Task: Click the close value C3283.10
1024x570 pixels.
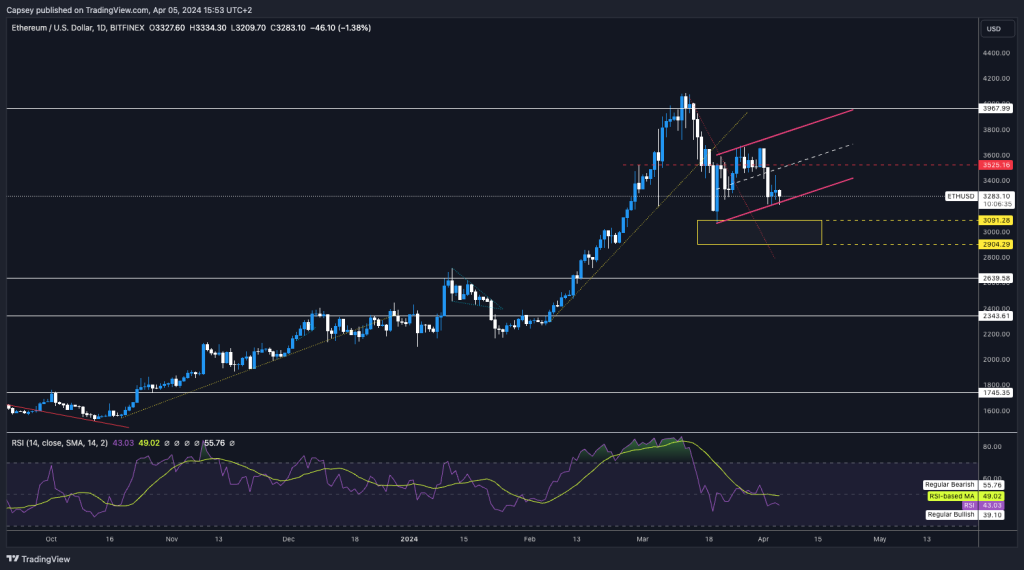Action: click(x=288, y=28)
